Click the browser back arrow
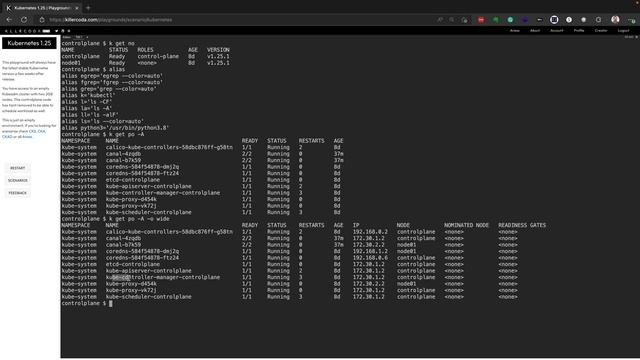 point(9,20)
